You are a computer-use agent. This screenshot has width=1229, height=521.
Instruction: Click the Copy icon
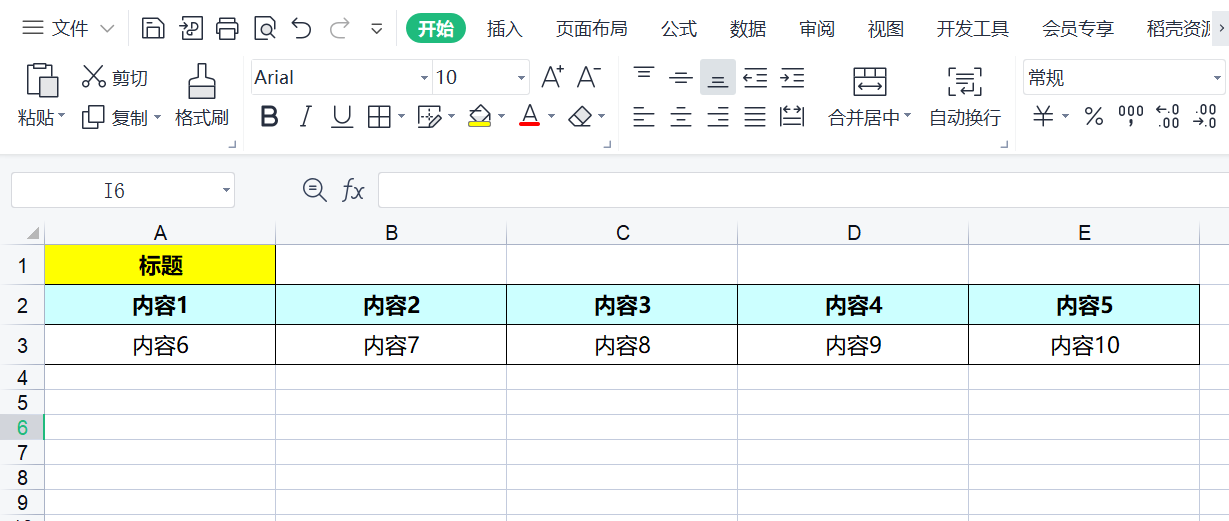(x=93, y=118)
